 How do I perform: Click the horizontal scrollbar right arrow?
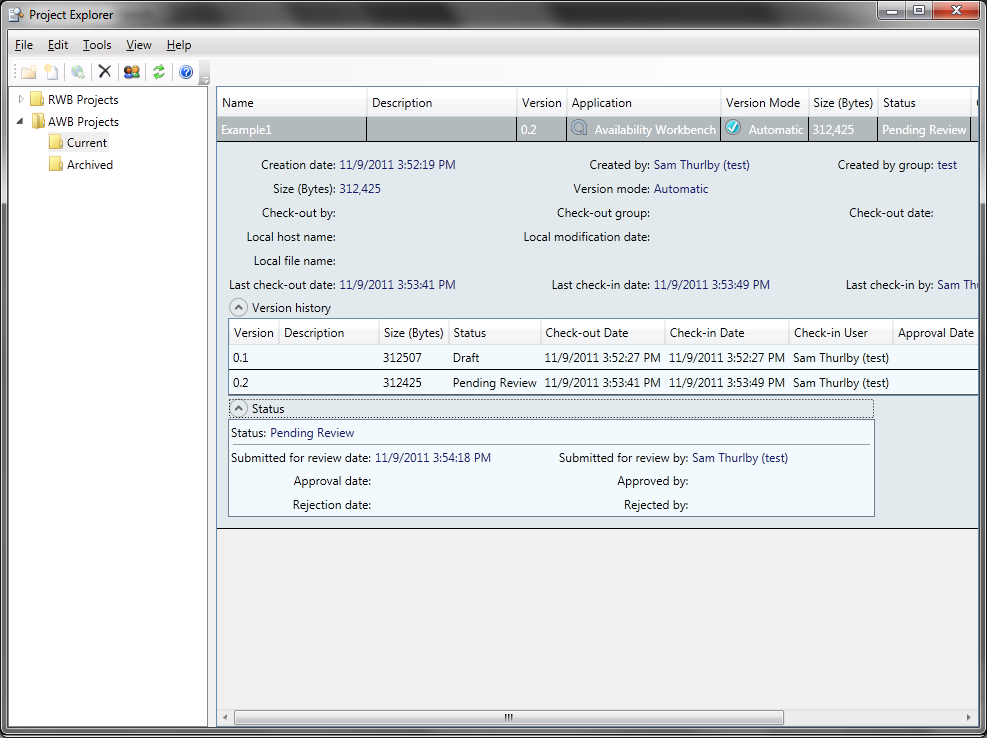pyautogui.click(x=968, y=717)
